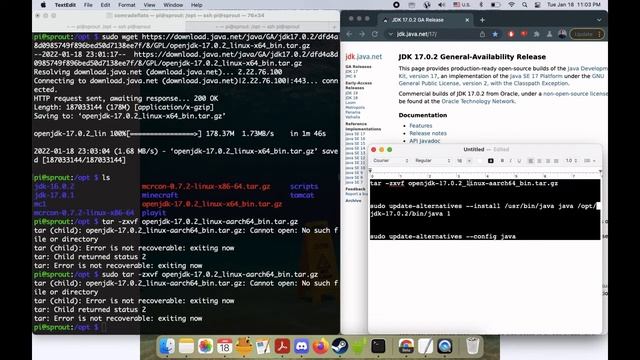Open the Trash in the Dock
Screen dimensions: 640x360
pos(473,346)
